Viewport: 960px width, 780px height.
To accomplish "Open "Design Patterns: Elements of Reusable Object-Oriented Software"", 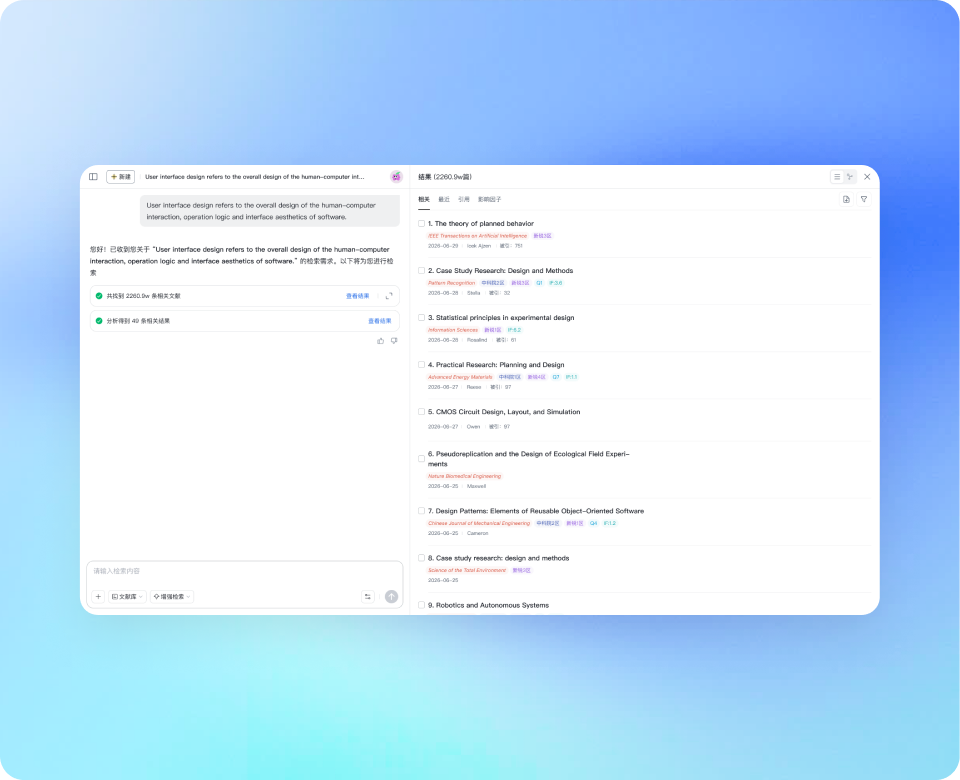I will pyautogui.click(x=540, y=511).
